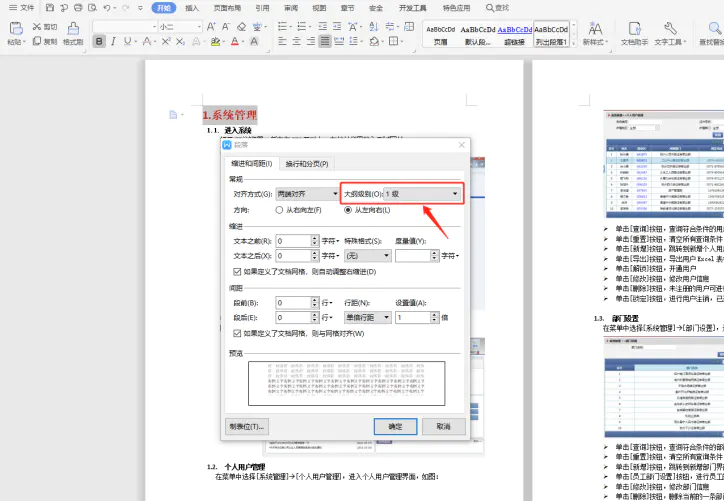Image resolution: width=724 pixels, height=501 pixels.
Task: Click the 制表位 button
Action: [x=246, y=426]
